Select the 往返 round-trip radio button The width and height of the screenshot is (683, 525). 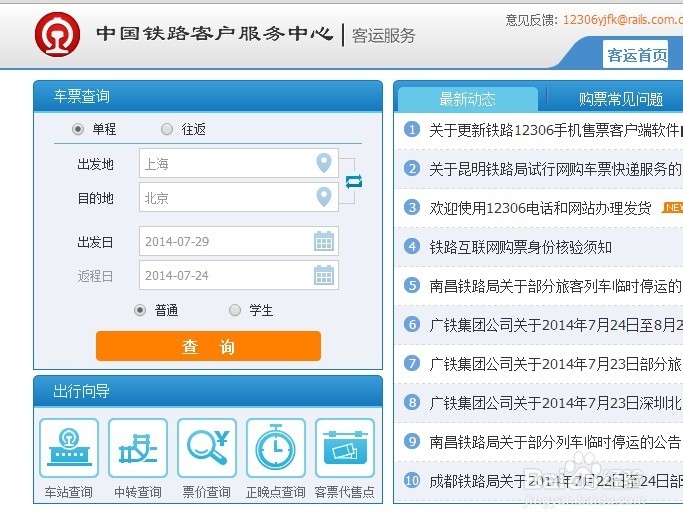167,129
